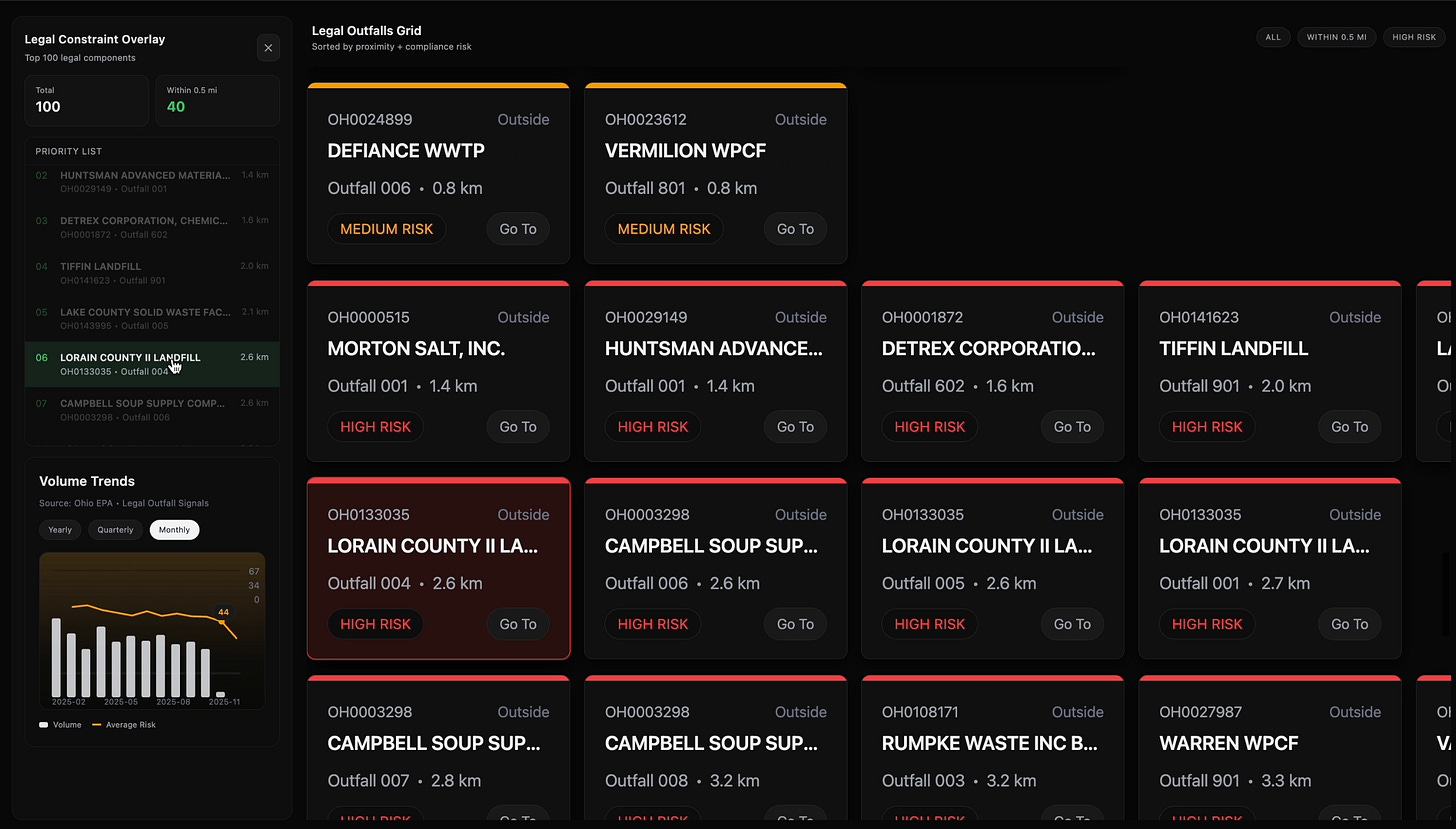The width and height of the screenshot is (1456, 829).
Task: Select Campbell Soup Supply list entry
Action: pos(152,409)
